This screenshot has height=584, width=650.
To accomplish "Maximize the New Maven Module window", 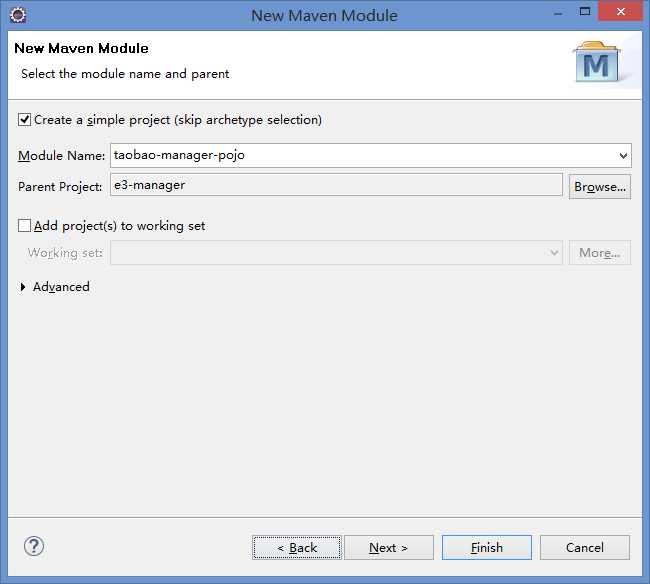I will click(585, 12).
